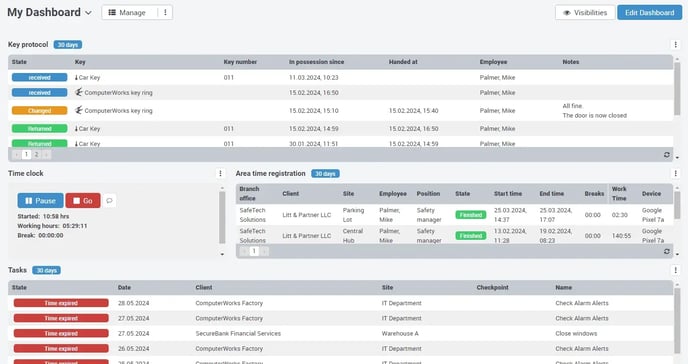Click Time expired badge dated 26.05.2024
Image resolution: width=688 pixels, height=364 pixels.
[x=61, y=349]
